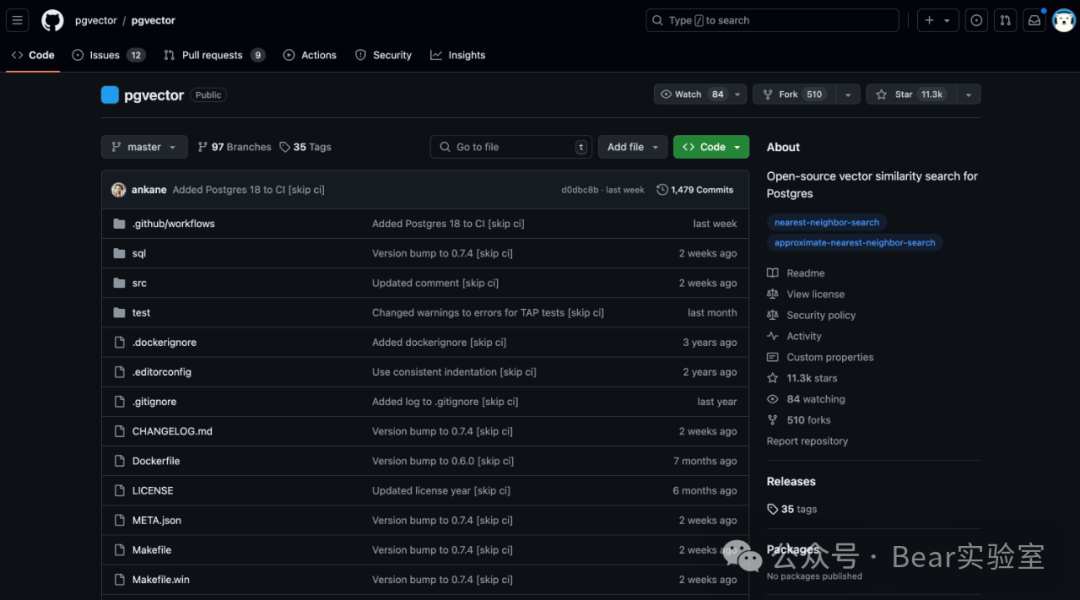Image resolution: width=1080 pixels, height=600 pixels.
Task: Select the nearest-neighbor-search topic tag
Action: pyautogui.click(x=827, y=222)
